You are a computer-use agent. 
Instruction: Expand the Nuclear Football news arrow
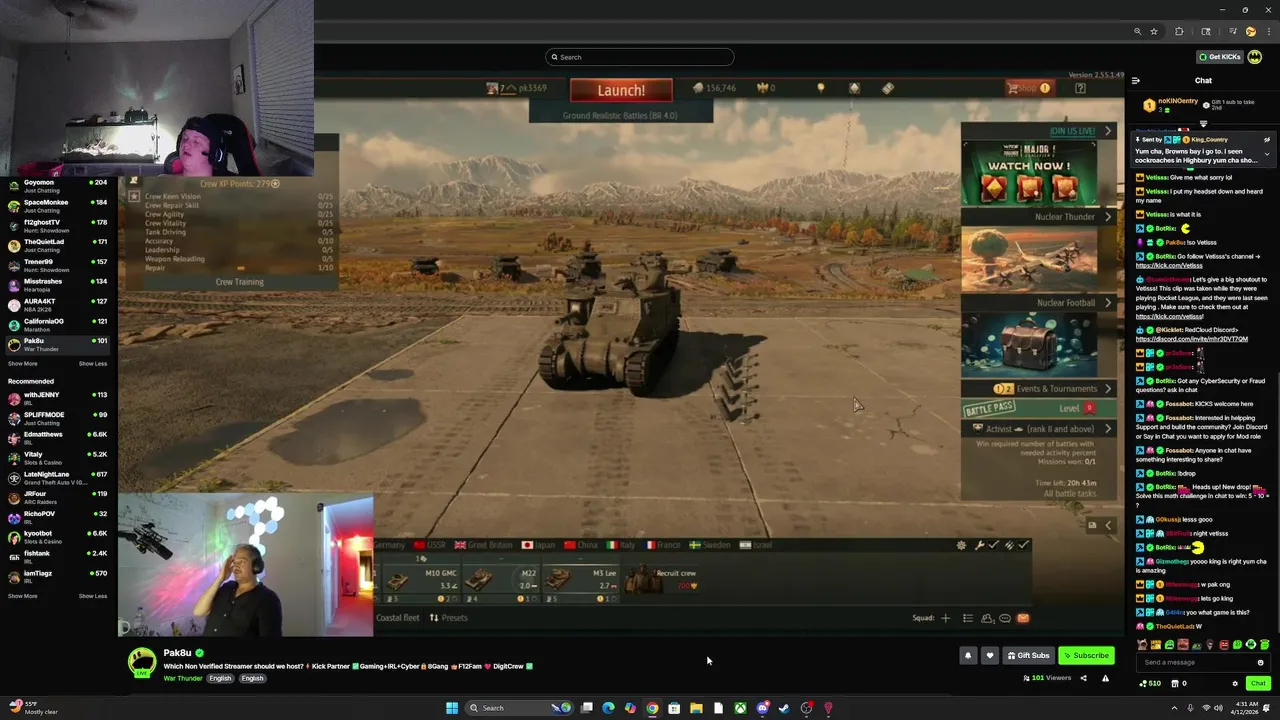(1108, 303)
